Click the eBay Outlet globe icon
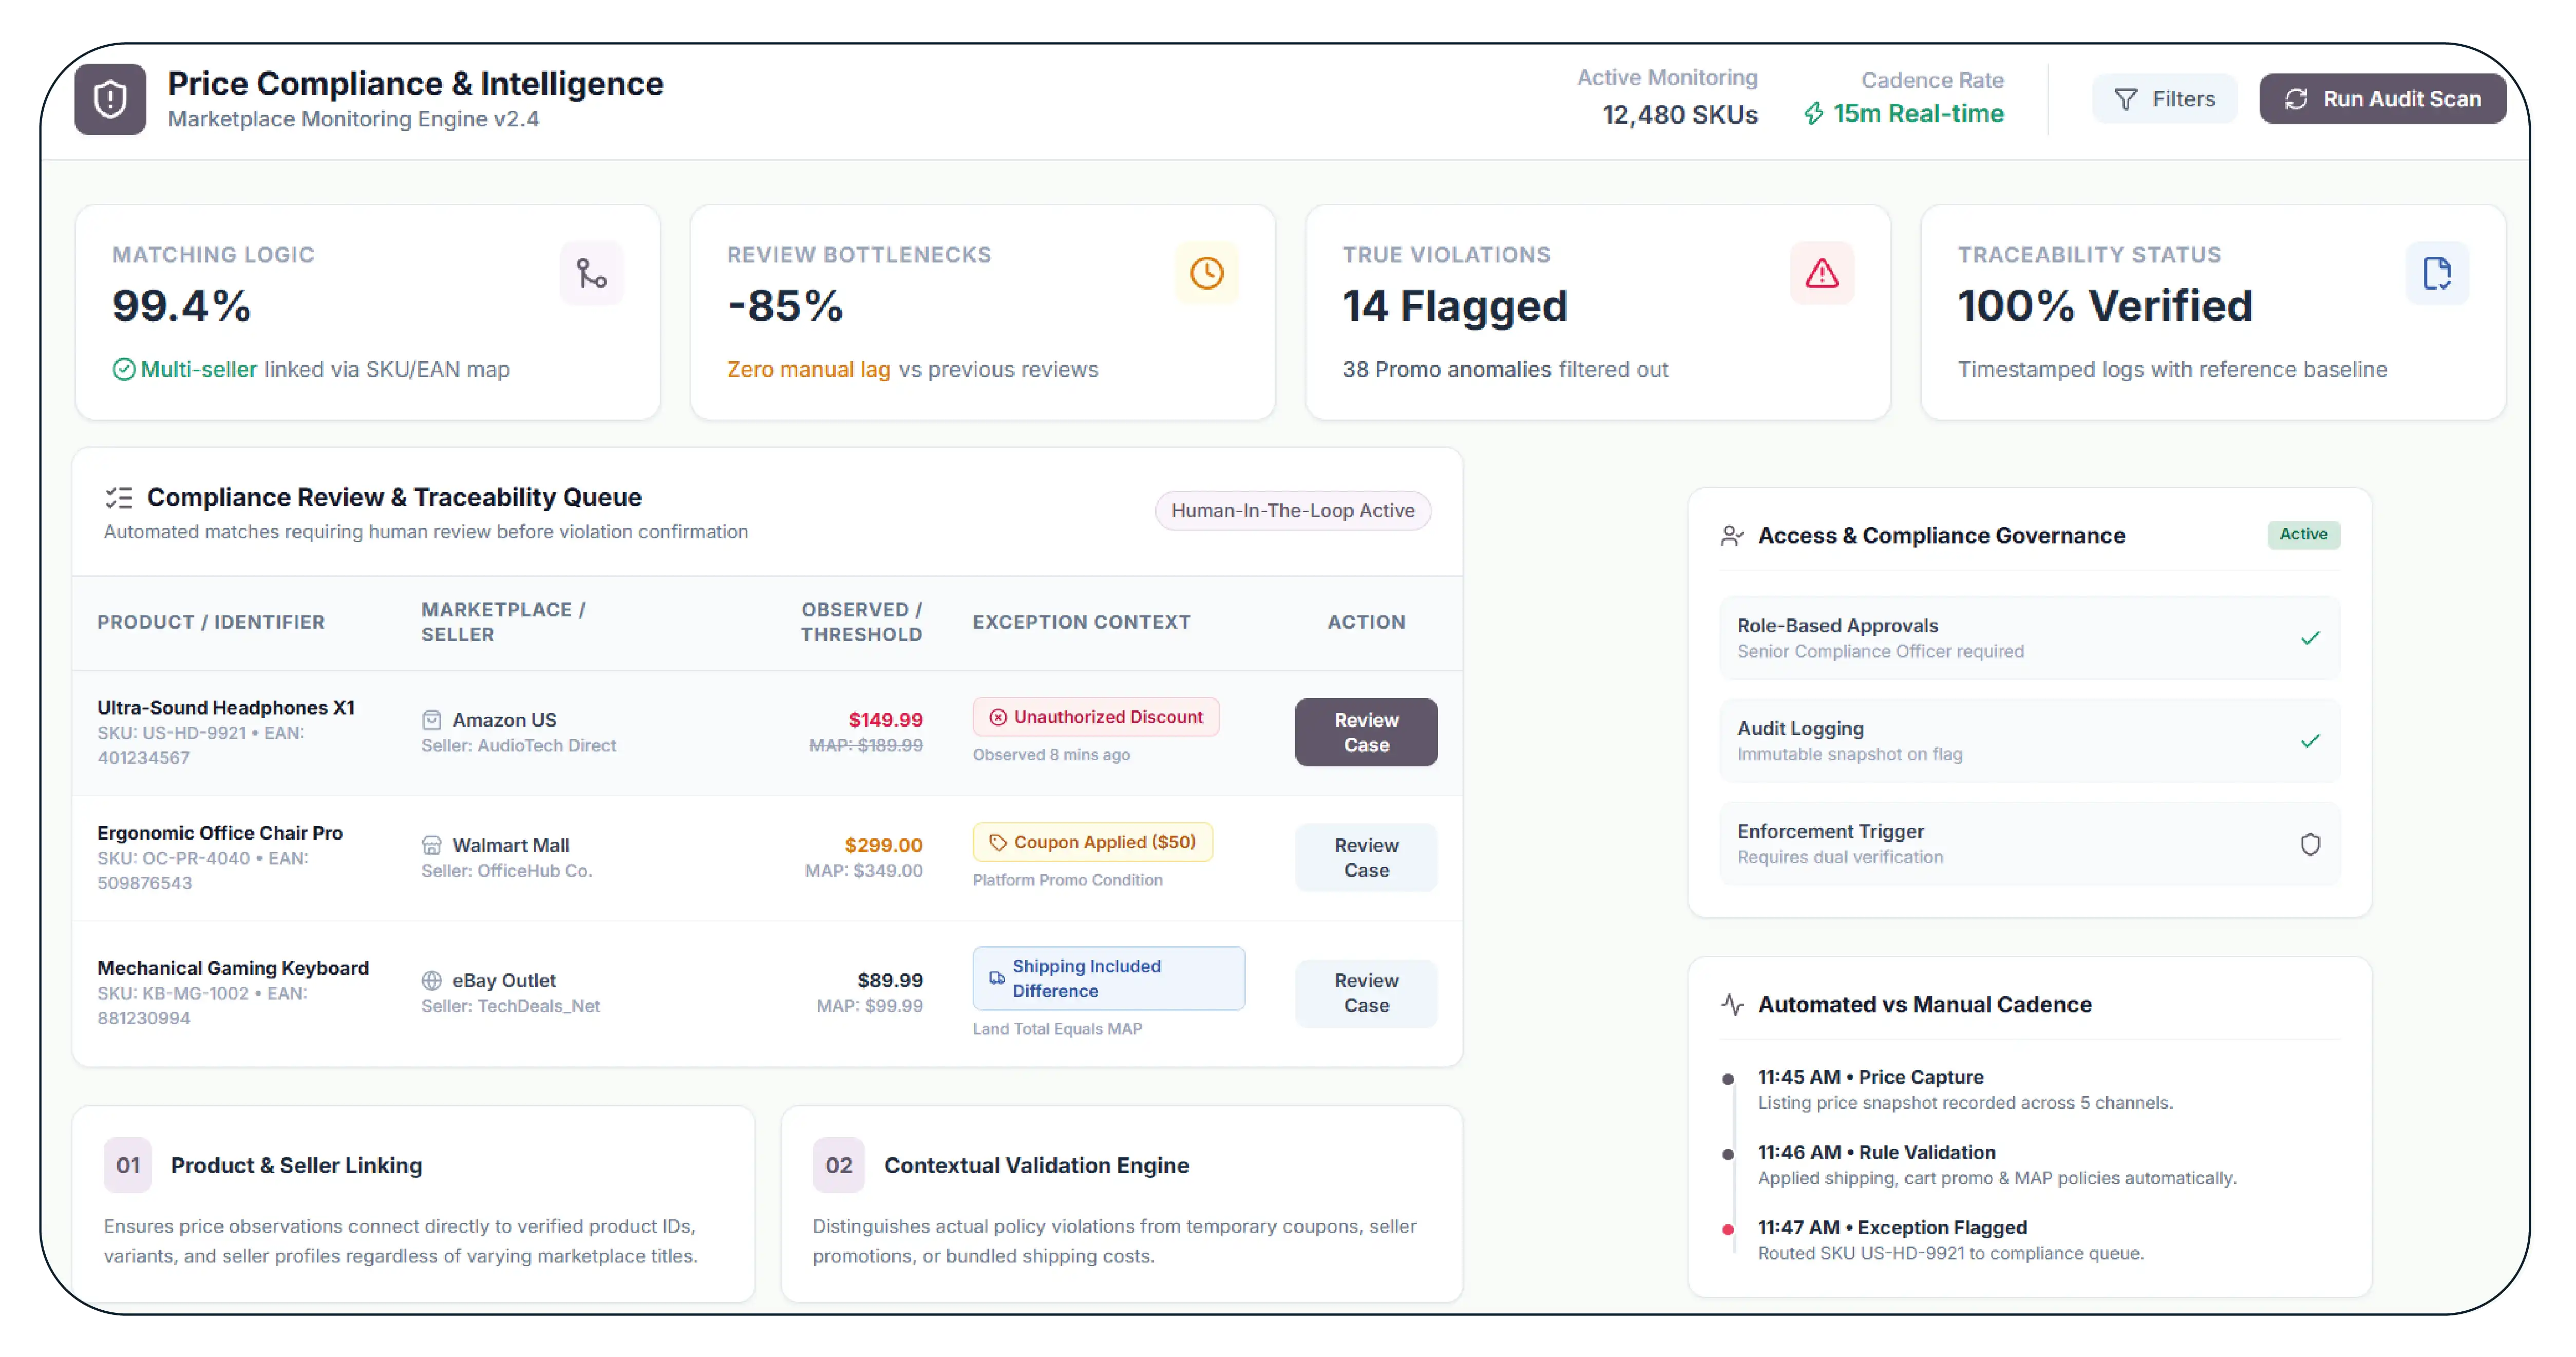The image size is (2576, 1357). [431, 980]
